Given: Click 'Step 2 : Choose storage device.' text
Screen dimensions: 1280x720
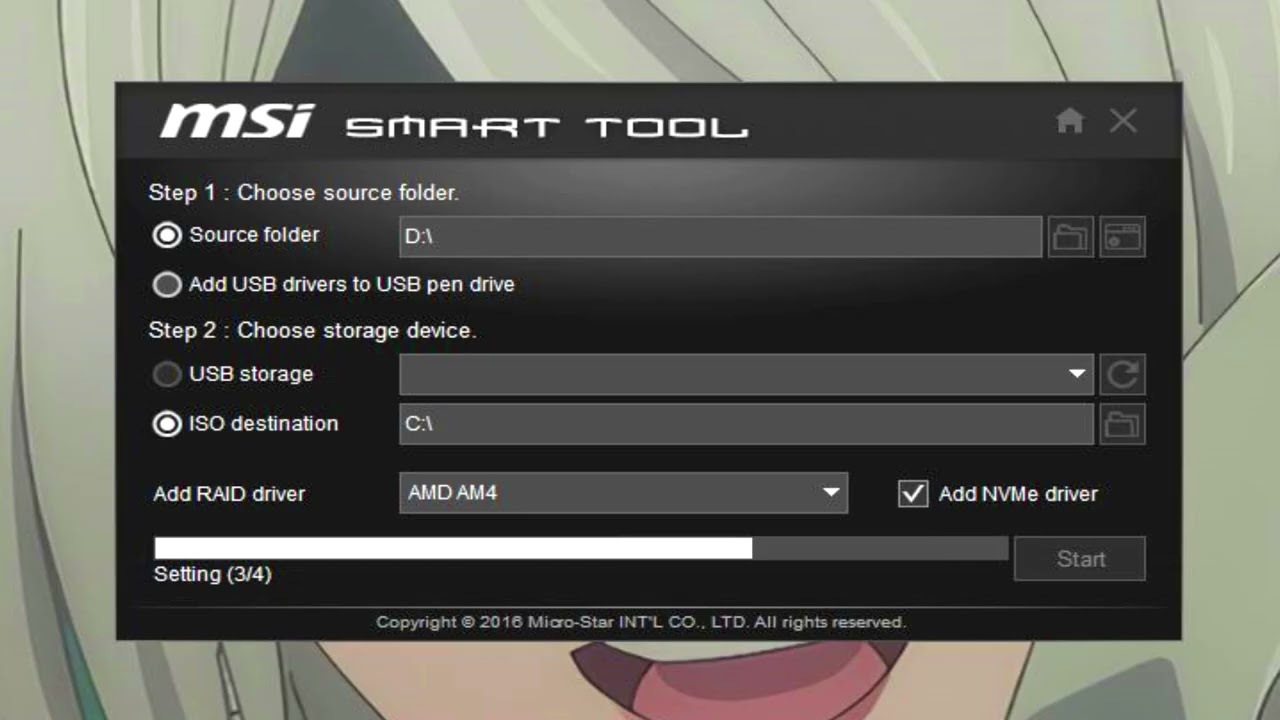Looking at the screenshot, I should pyautogui.click(x=313, y=330).
